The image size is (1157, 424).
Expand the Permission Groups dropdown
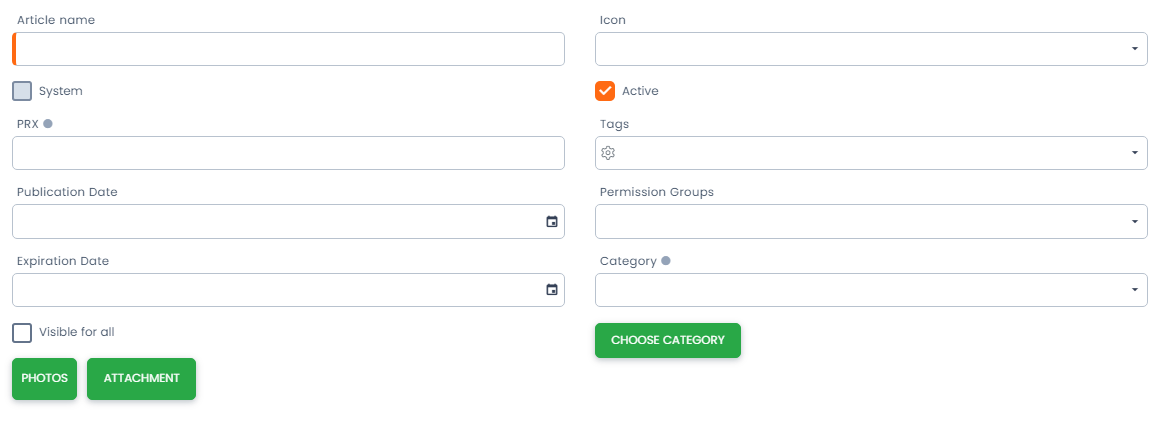[x=1134, y=222]
